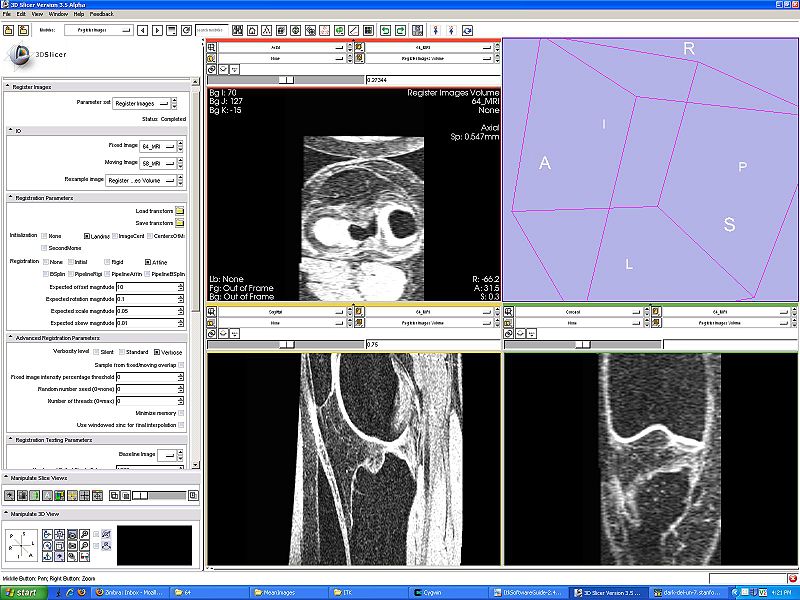Select the Rigid registration option
800x600 pixels.
[x=107, y=262]
